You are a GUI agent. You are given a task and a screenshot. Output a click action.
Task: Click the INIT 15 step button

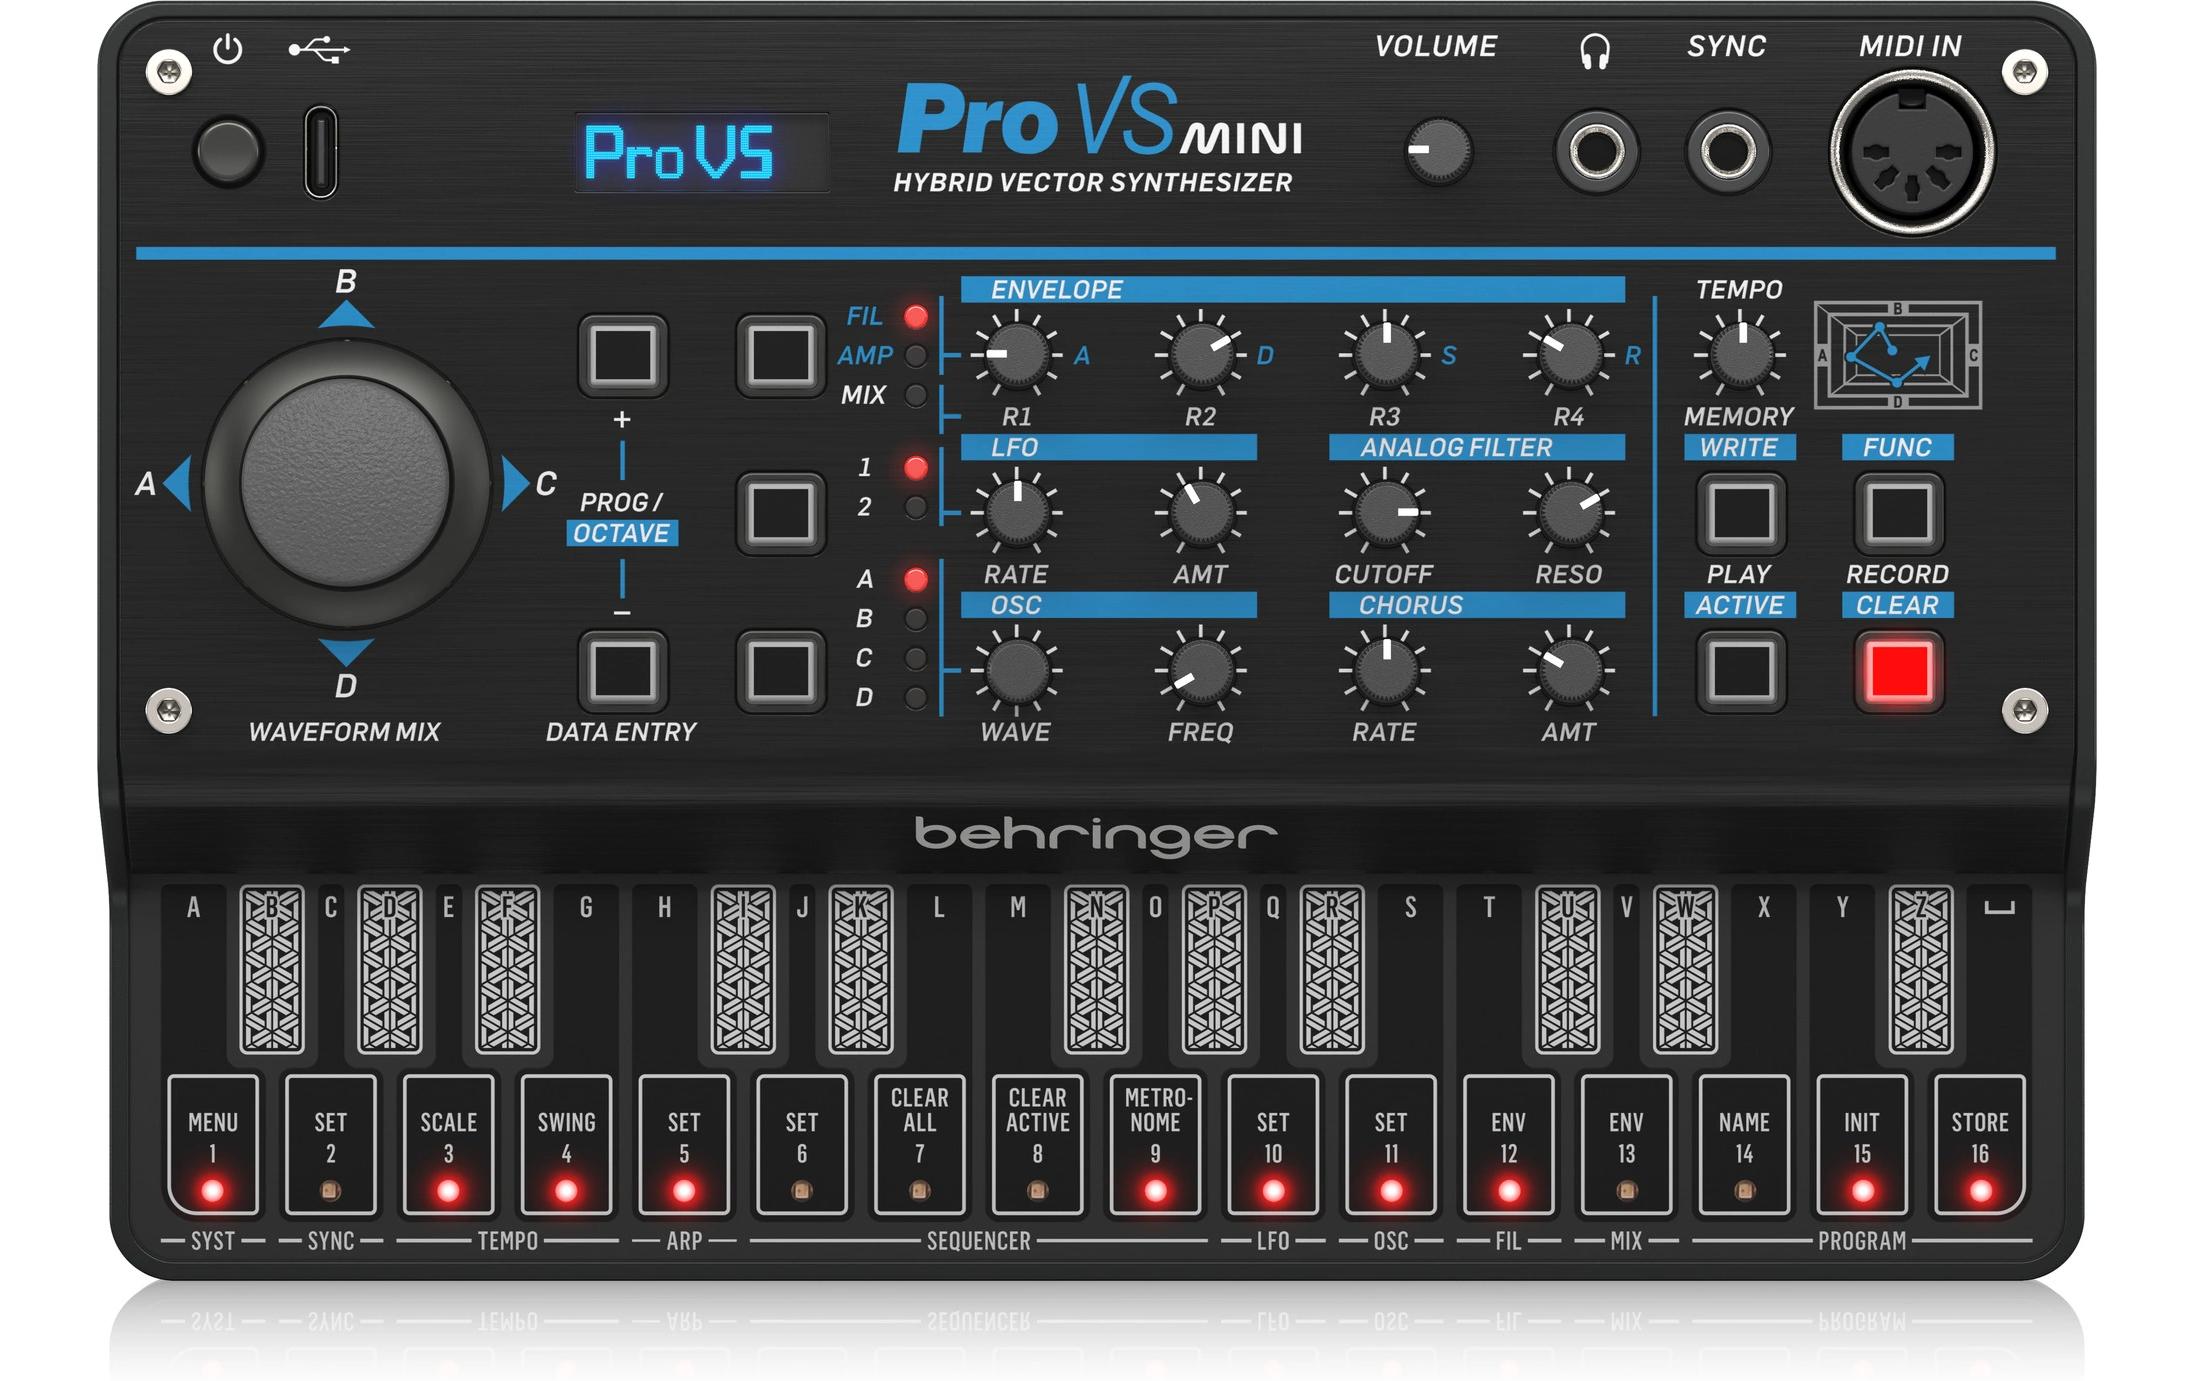1862,1144
